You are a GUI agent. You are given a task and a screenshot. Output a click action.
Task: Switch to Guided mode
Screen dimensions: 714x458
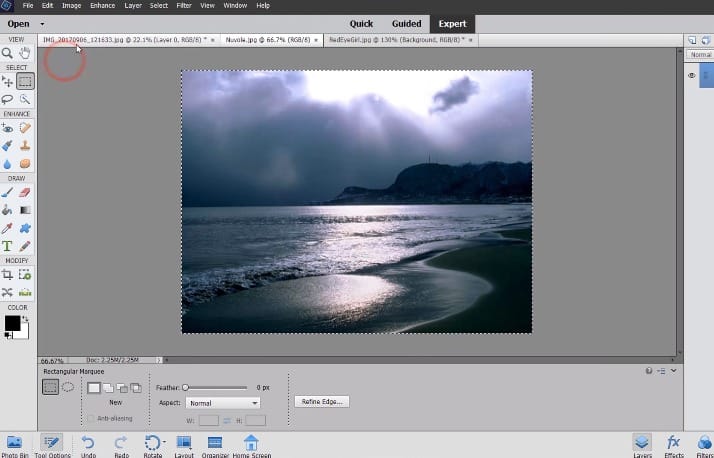406,24
